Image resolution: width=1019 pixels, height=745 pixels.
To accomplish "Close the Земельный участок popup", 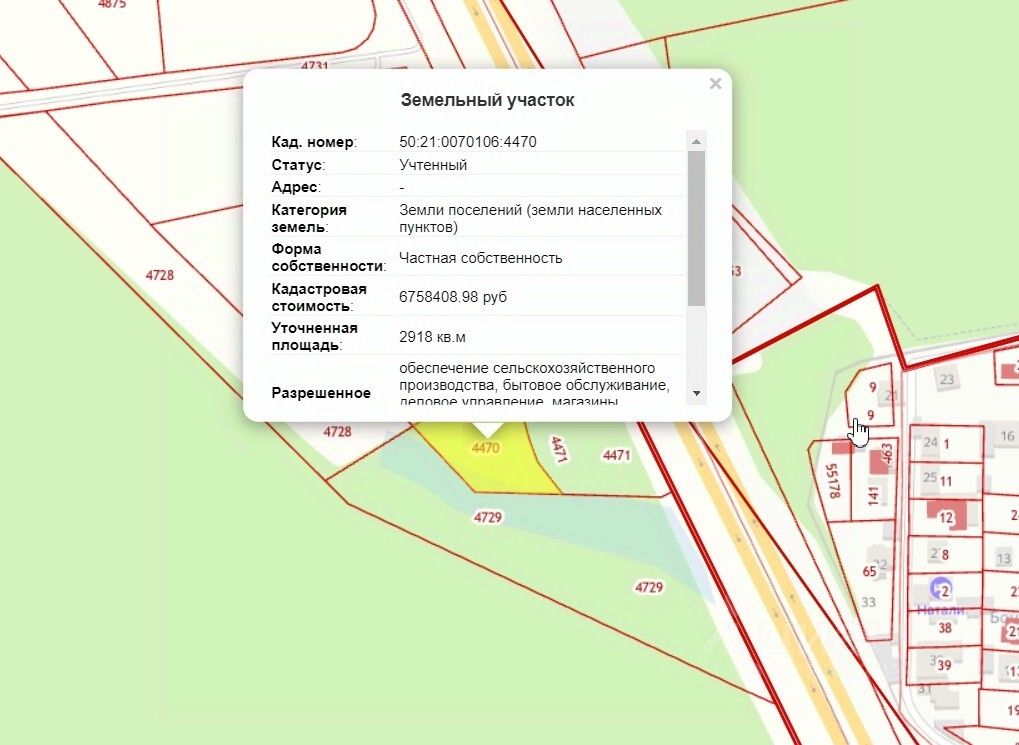I will pos(716,84).
